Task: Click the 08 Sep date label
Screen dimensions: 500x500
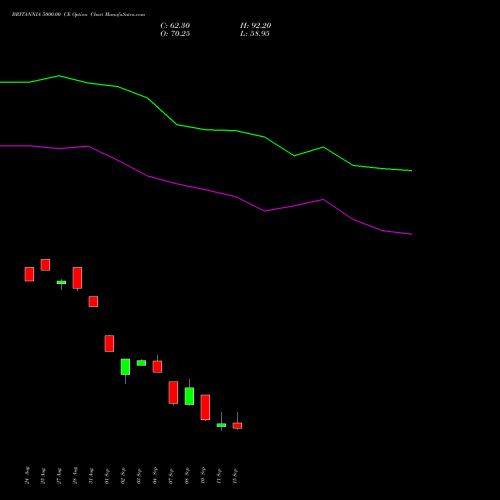Action: [187, 476]
